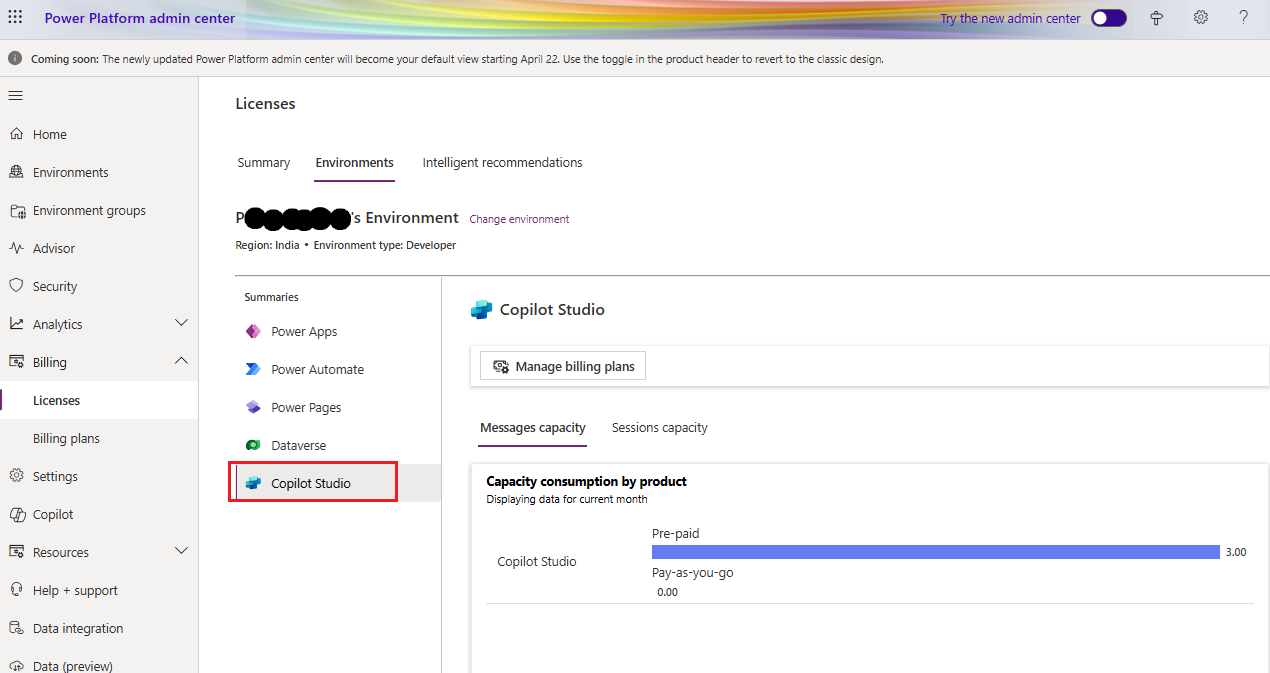Open the app launcher waffle icon
The width and height of the screenshot is (1270, 673).
point(15,18)
